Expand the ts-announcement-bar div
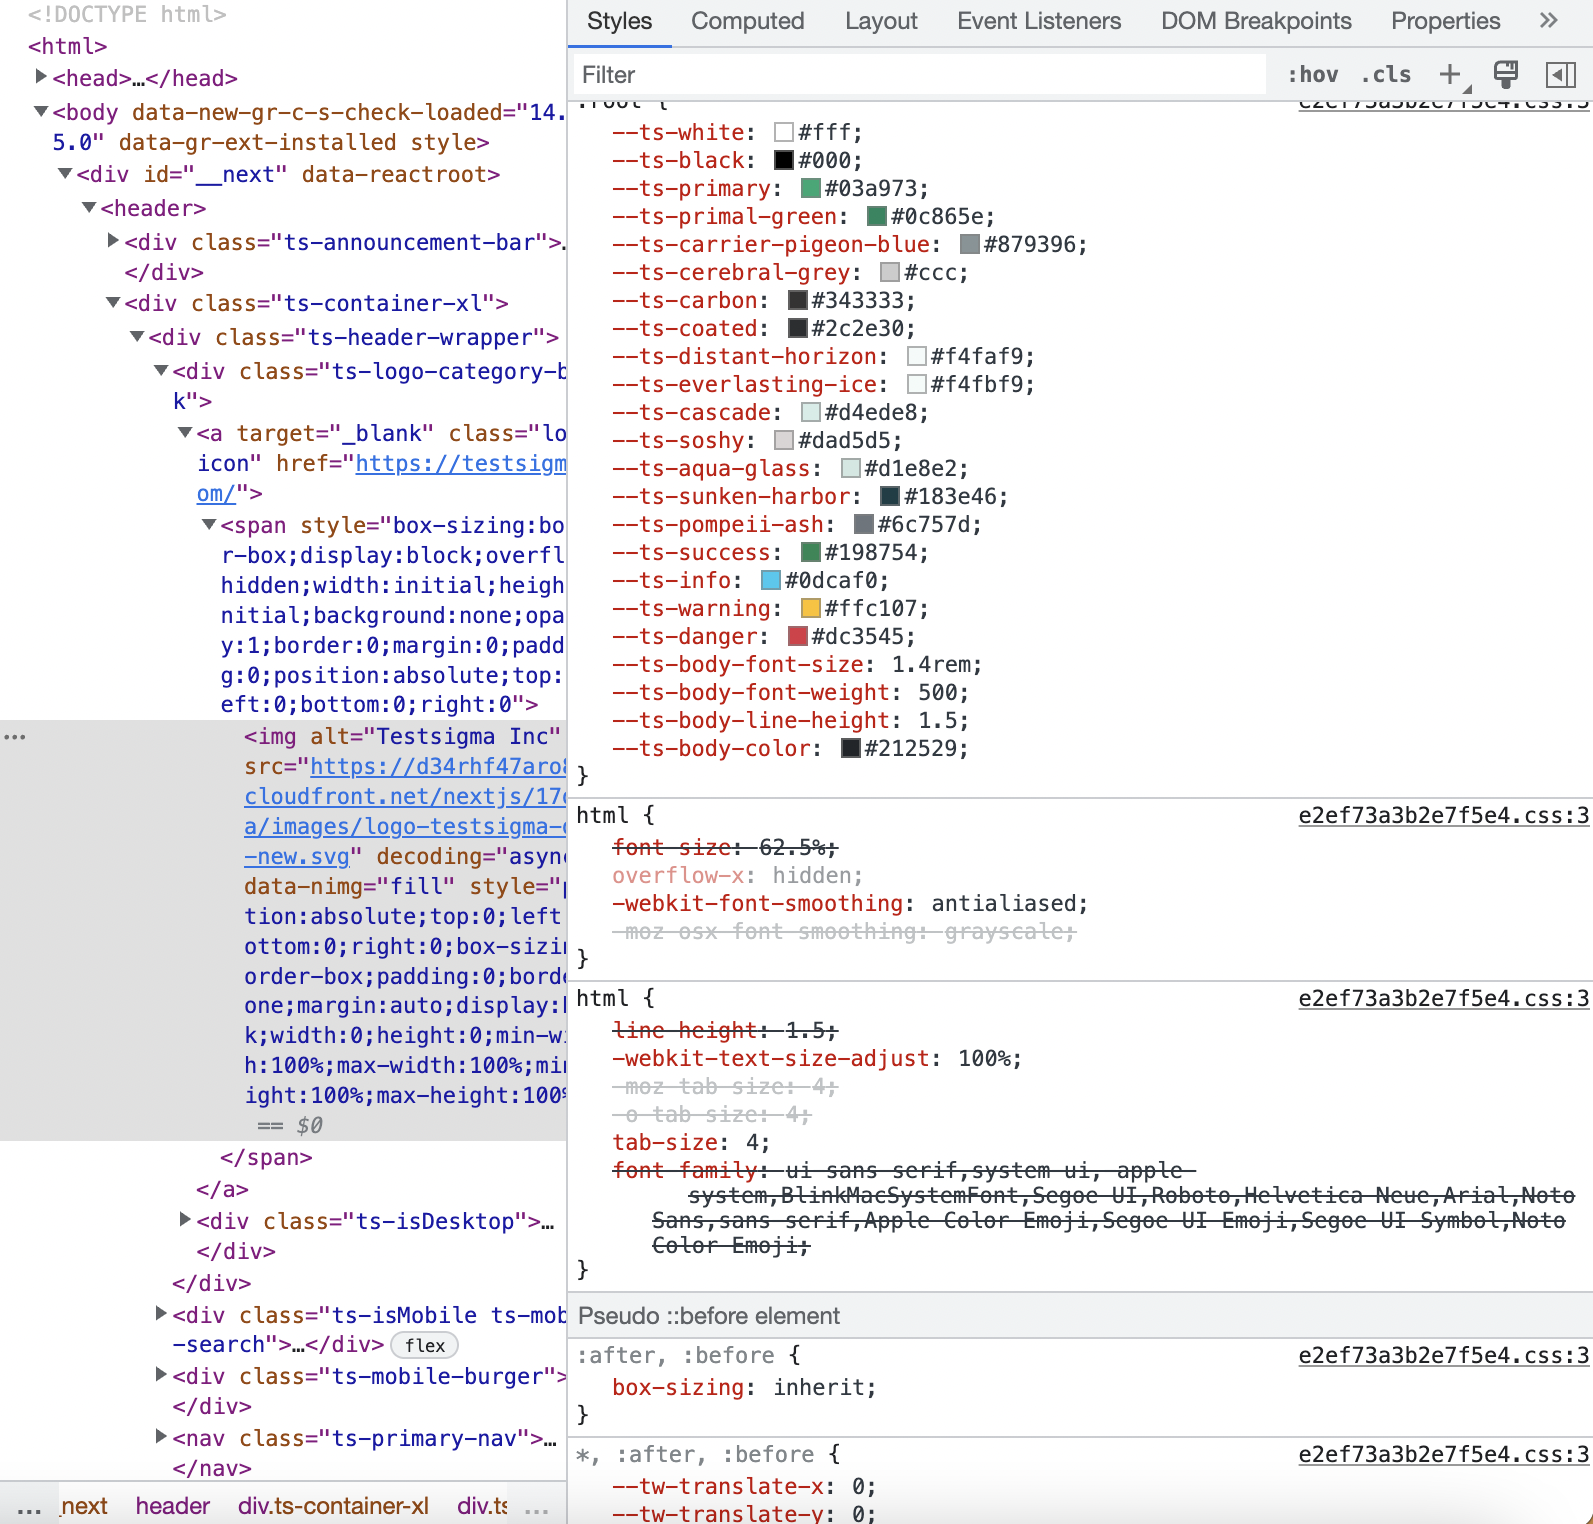This screenshot has height=1524, width=1593. click(x=113, y=241)
